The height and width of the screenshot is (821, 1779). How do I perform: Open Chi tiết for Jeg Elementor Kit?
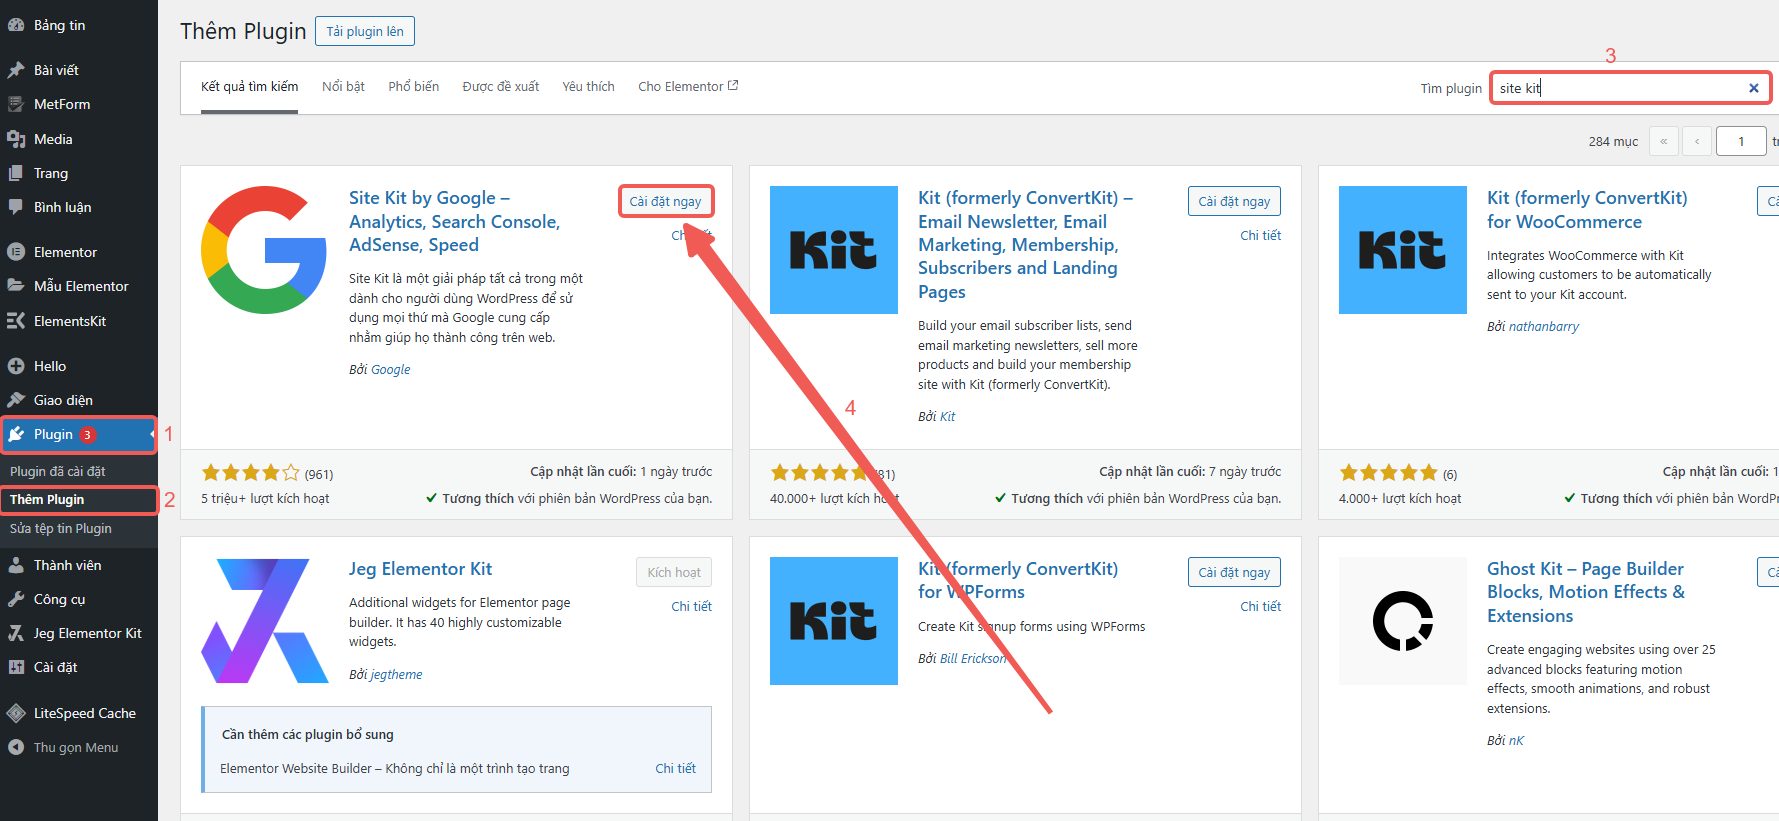[x=691, y=606]
